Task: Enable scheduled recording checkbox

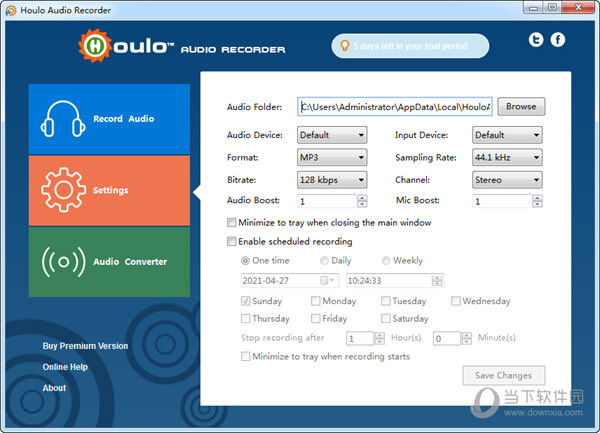Action: click(x=231, y=241)
